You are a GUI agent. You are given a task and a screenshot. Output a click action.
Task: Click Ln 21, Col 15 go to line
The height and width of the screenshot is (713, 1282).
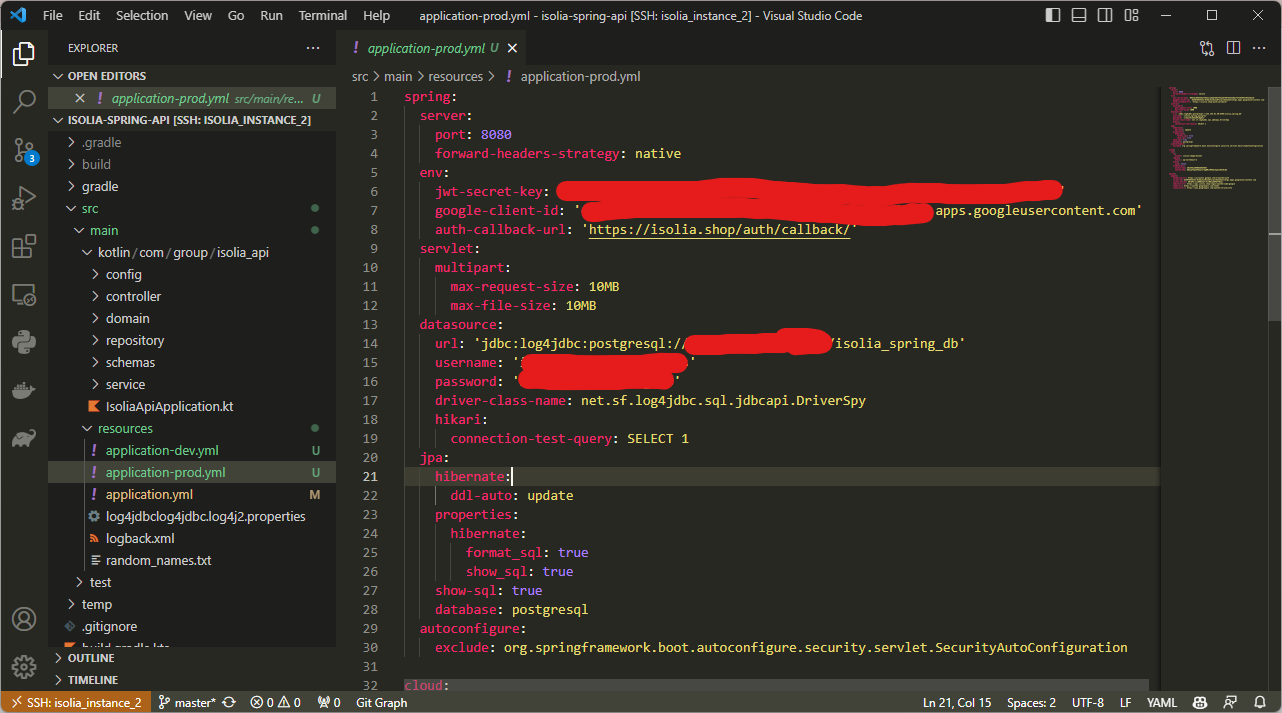click(957, 702)
